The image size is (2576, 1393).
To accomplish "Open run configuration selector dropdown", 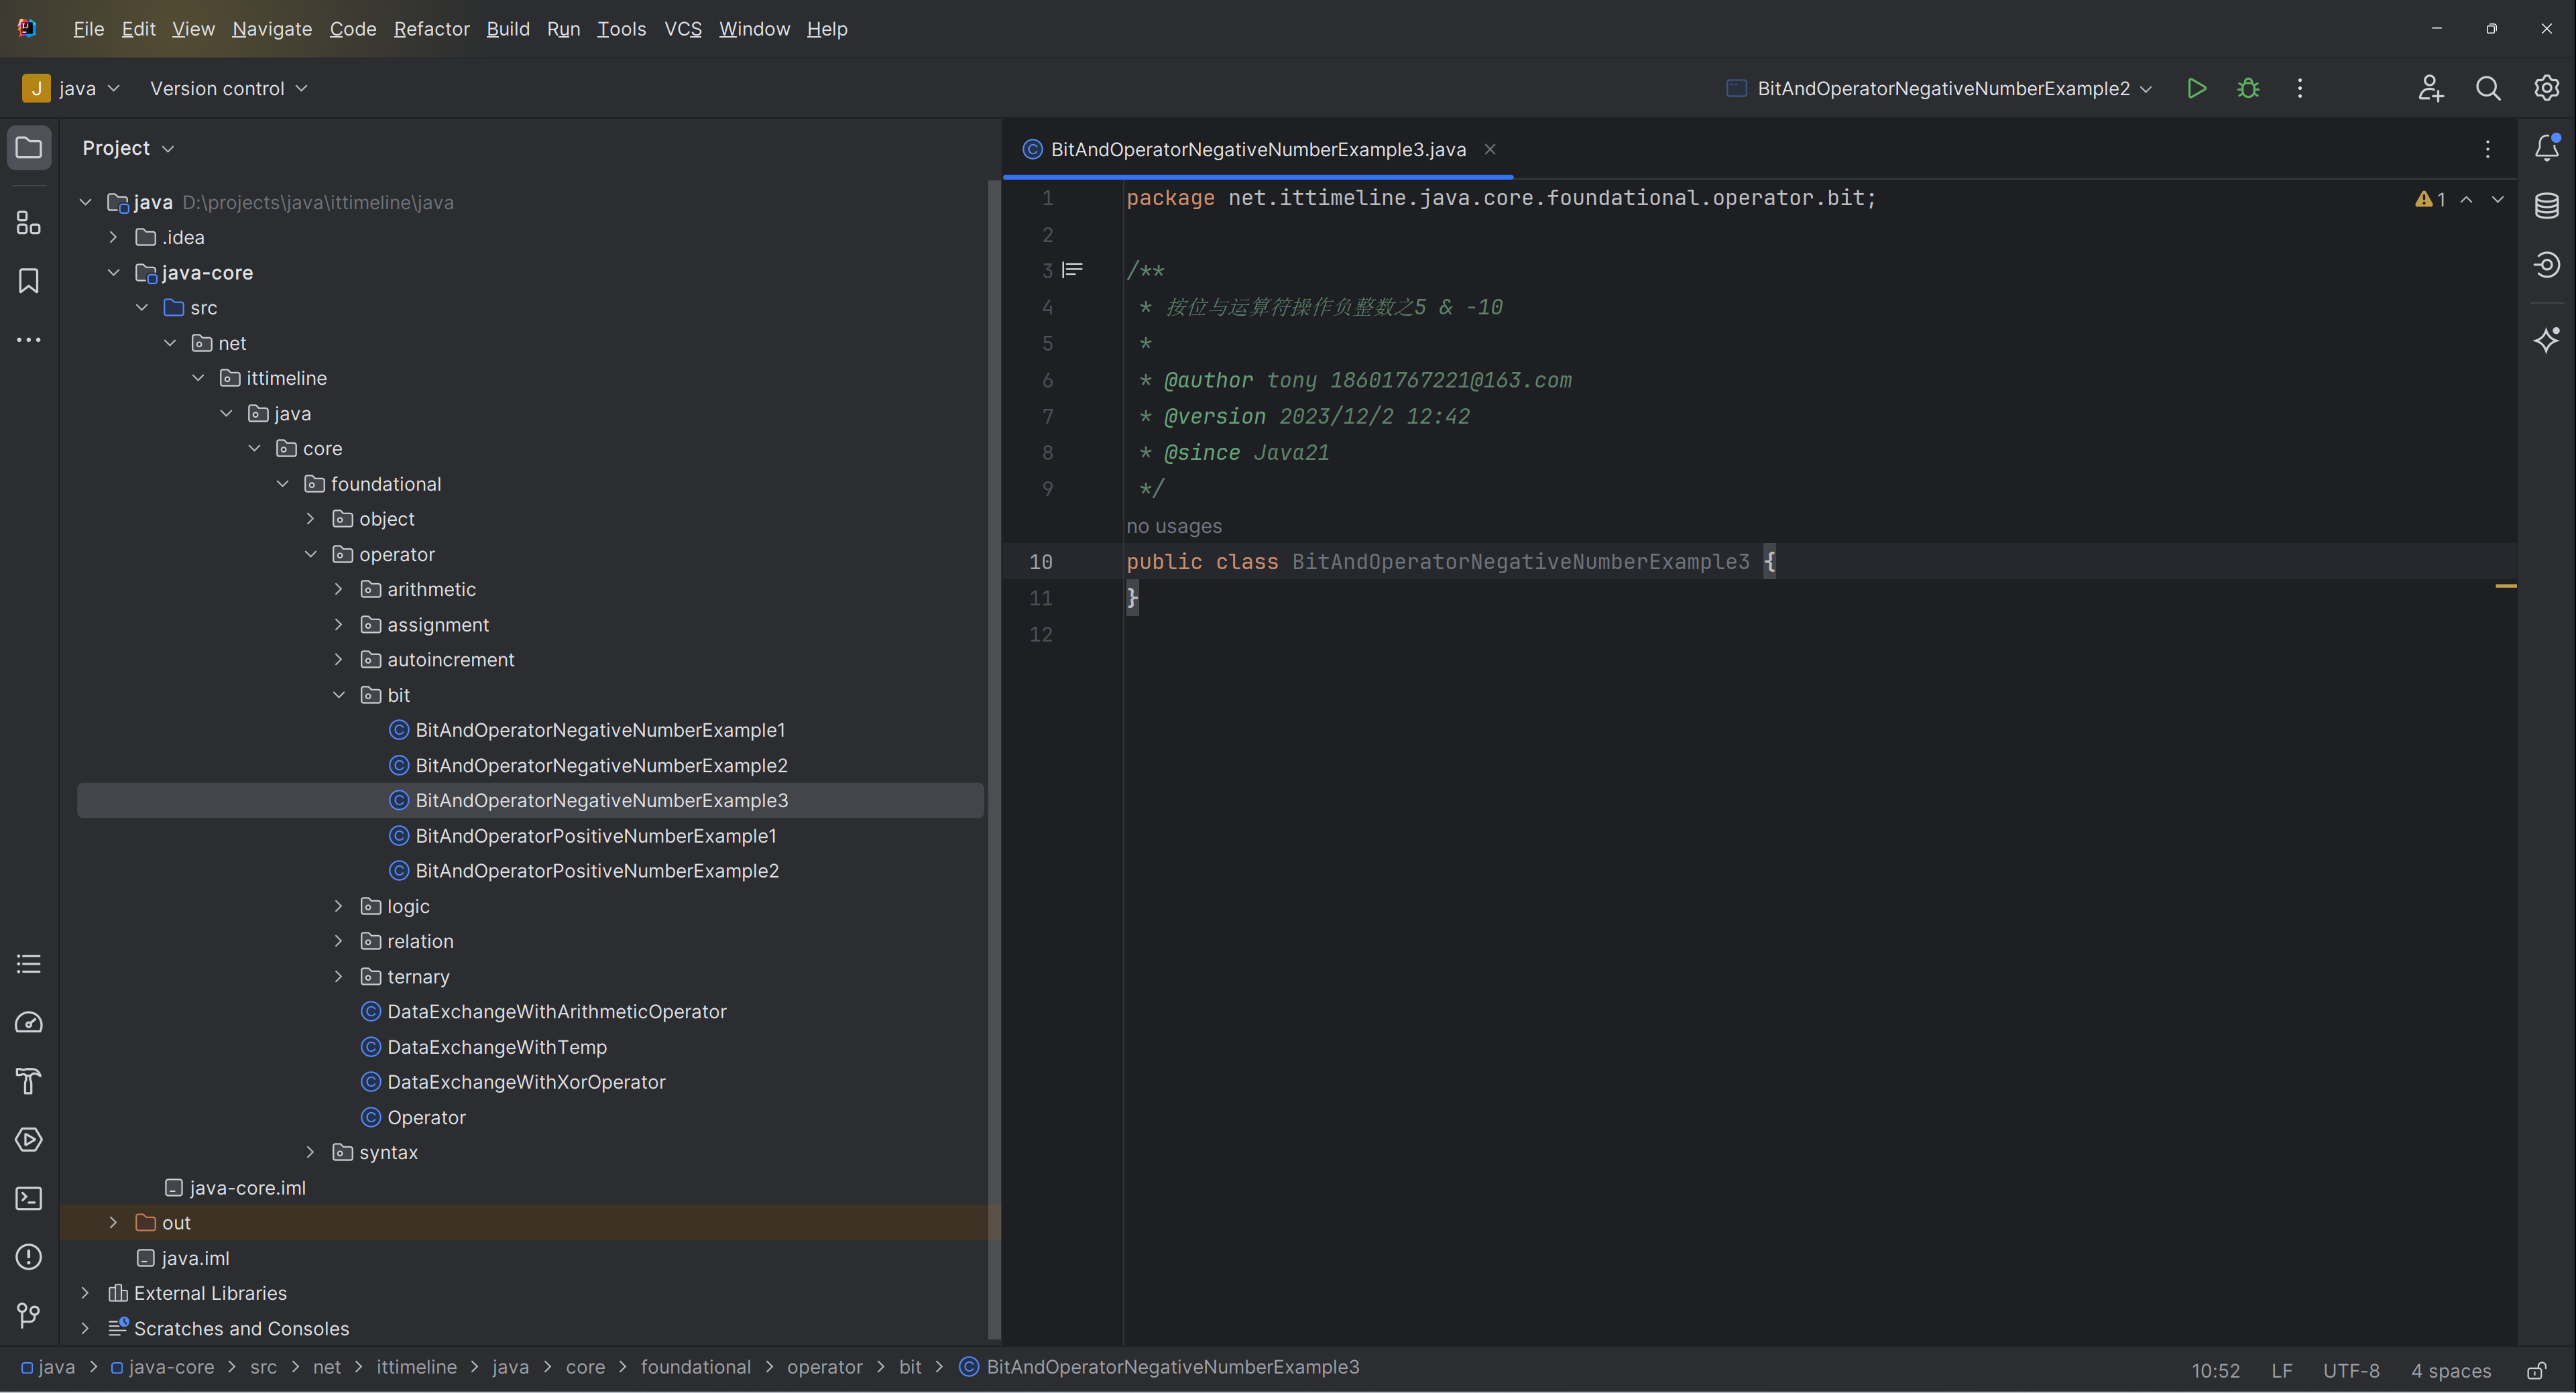I will pos(1939,88).
